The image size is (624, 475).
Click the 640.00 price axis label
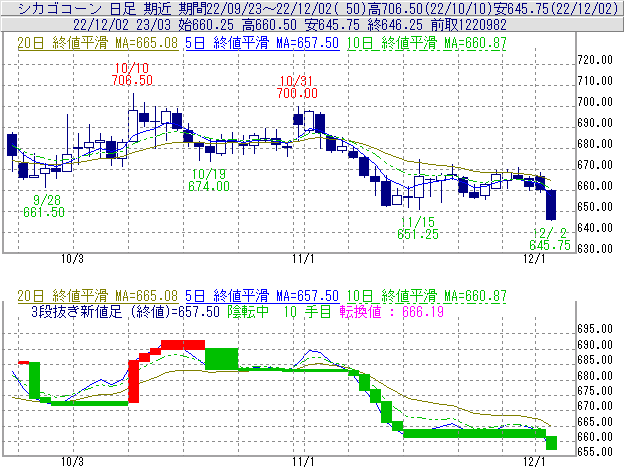click(595, 228)
